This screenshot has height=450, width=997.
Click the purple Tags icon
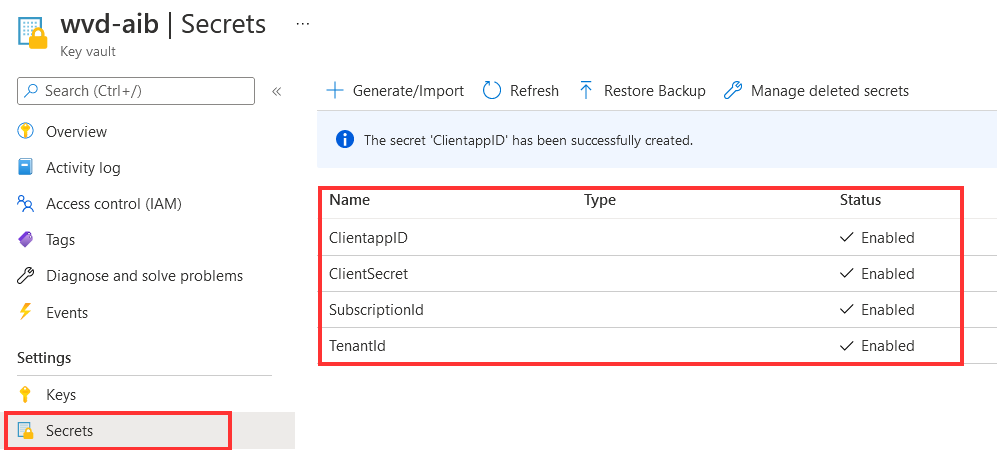point(26,240)
